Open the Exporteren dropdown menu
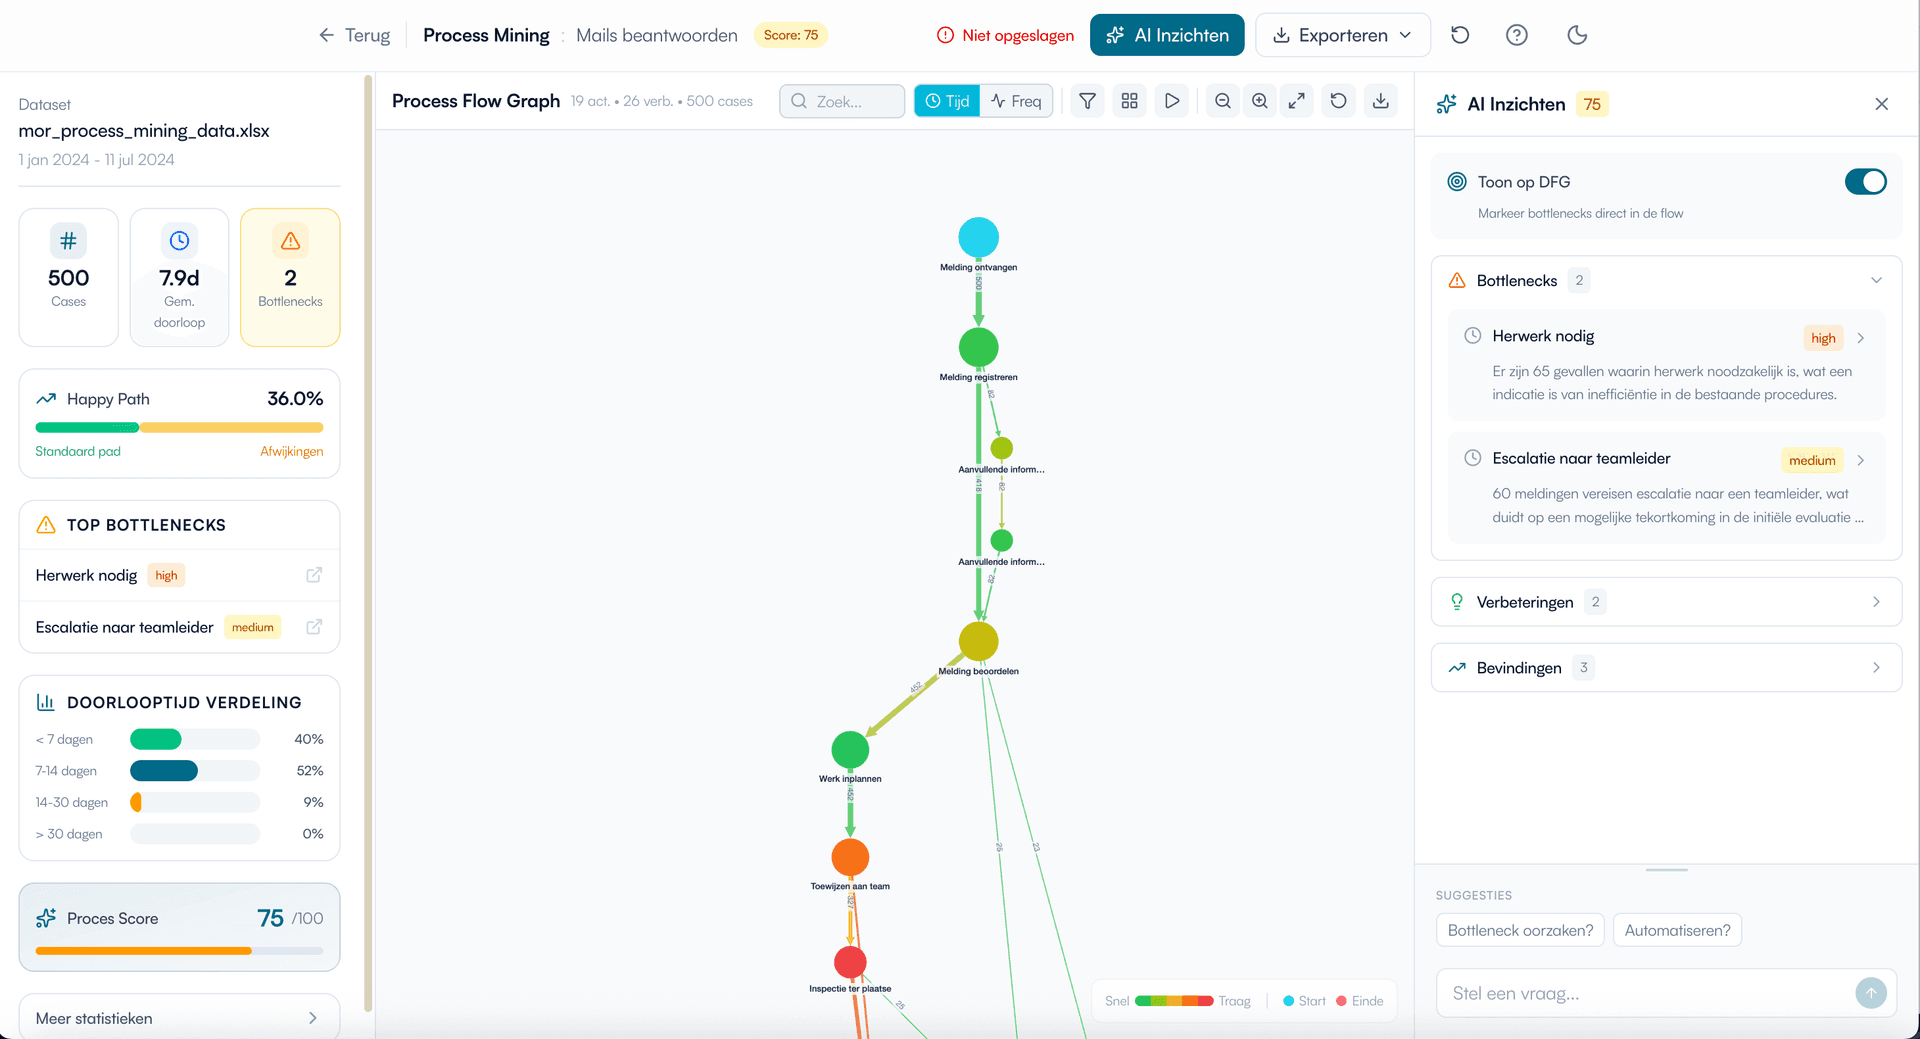Image resolution: width=1920 pixels, height=1039 pixels. 1342,35
